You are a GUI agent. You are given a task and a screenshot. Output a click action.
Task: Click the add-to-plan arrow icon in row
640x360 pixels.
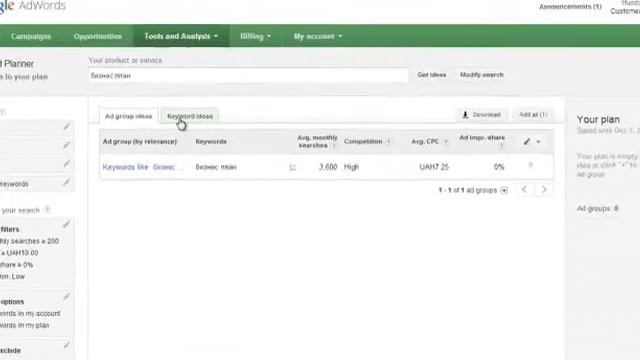(531, 165)
